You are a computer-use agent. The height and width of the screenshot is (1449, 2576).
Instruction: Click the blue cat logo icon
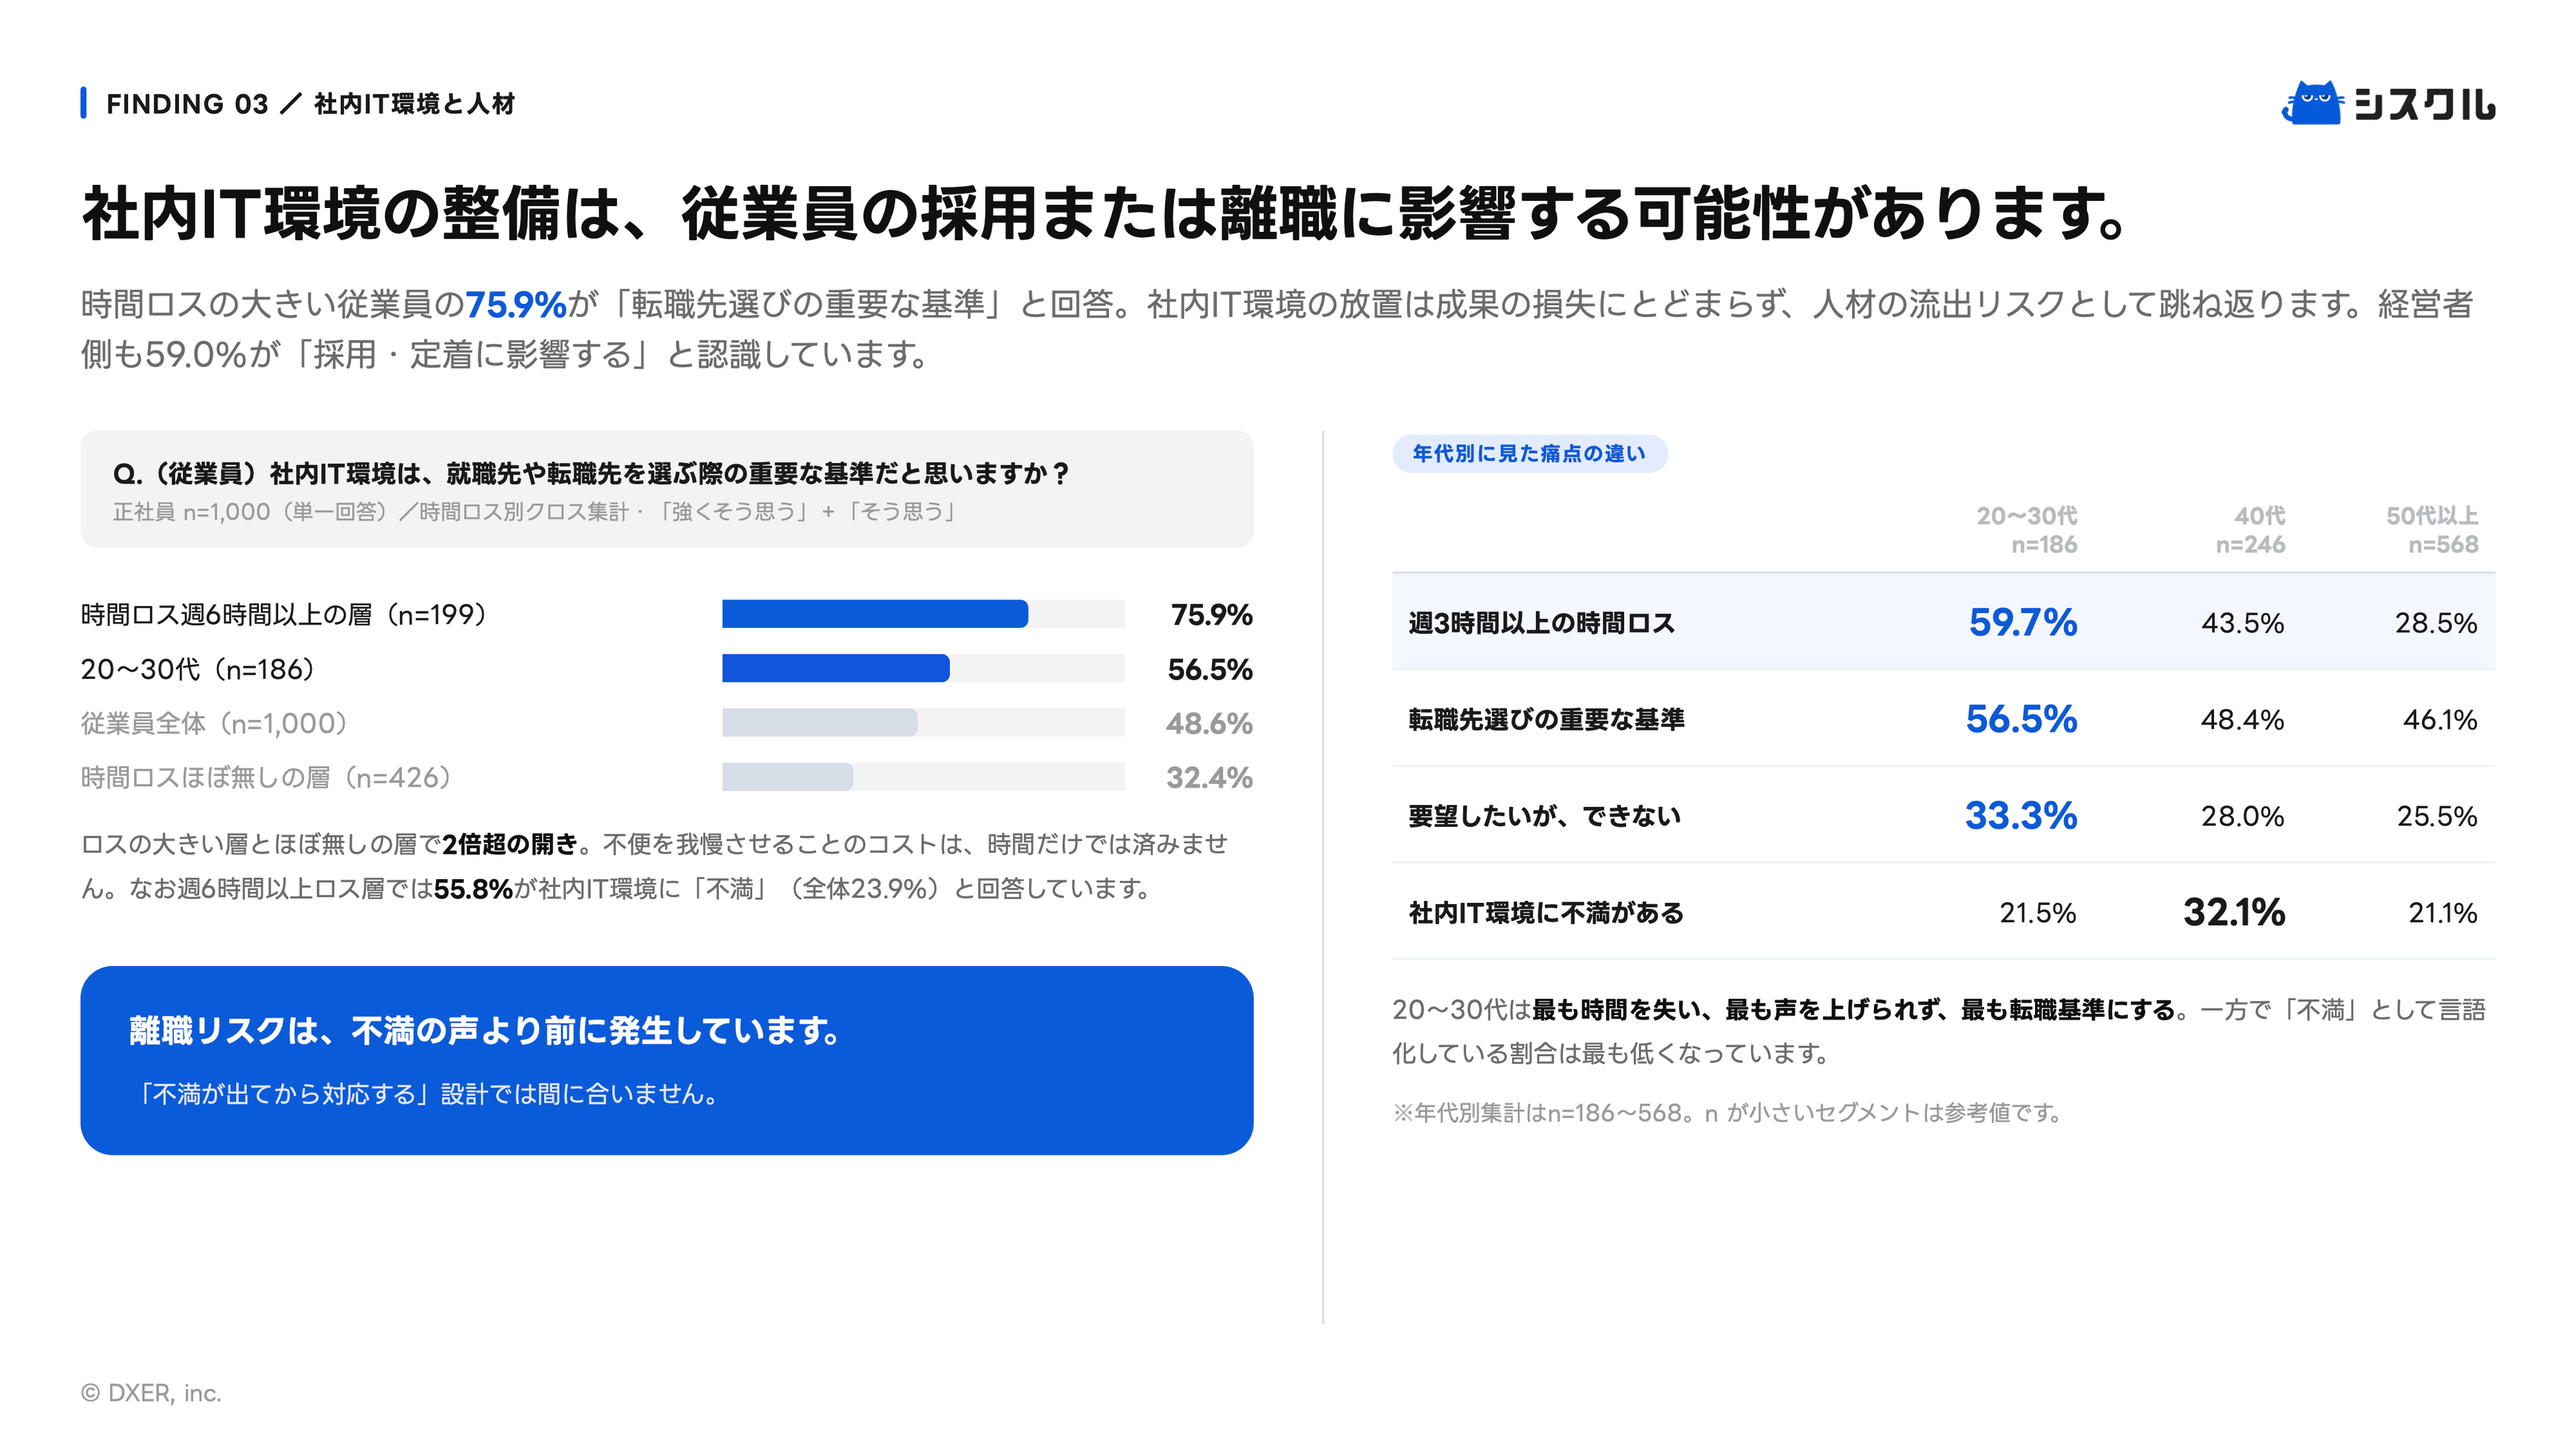[x=2312, y=103]
